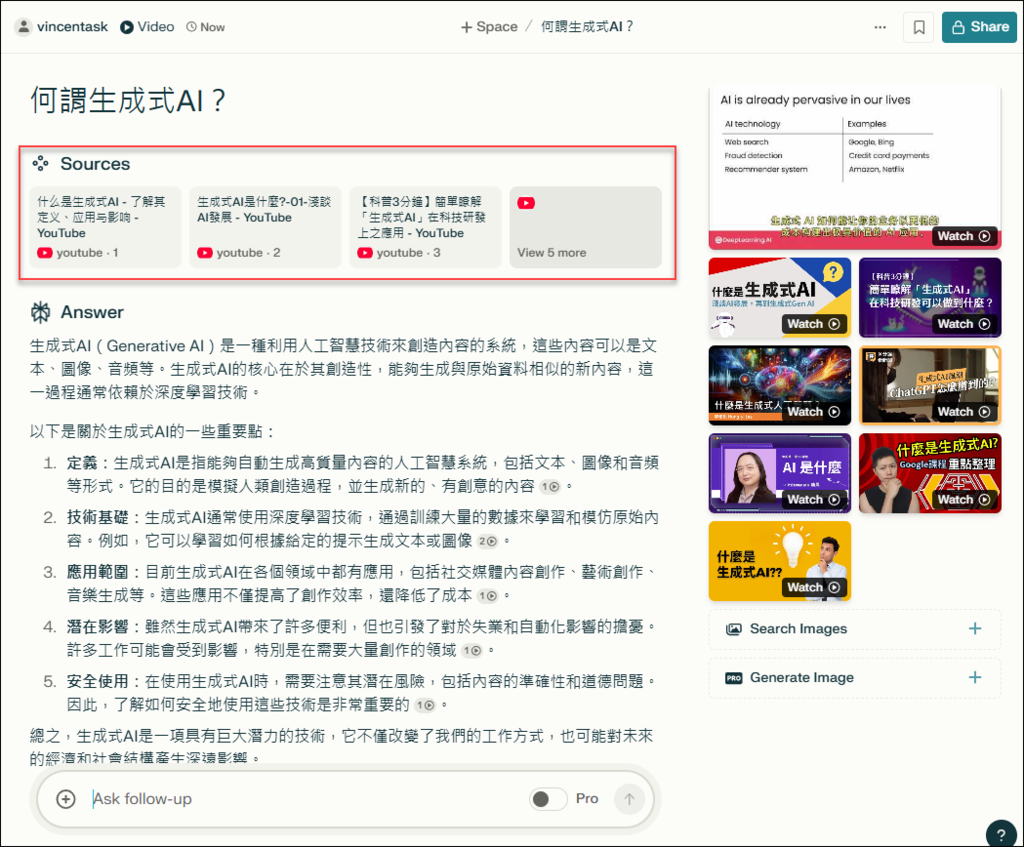Screen dimensions: 1024x847
Task: Open citation 2 after 技術基礎 item
Action: coord(487,541)
